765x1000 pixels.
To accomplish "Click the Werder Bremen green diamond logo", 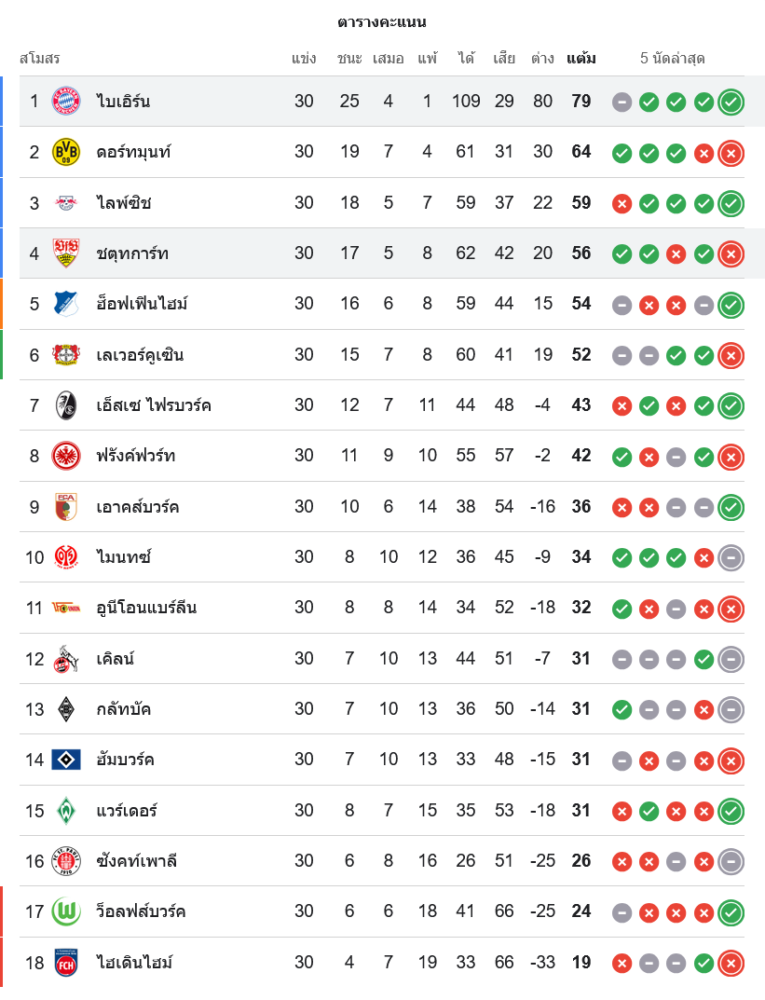I will [x=66, y=810].
